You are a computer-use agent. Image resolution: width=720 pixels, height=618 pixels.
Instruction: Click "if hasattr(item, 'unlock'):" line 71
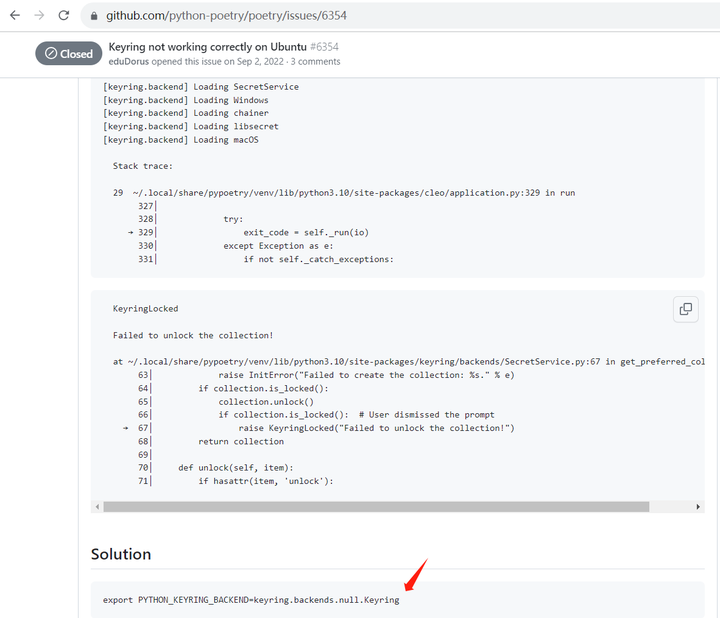coord(266,481)
